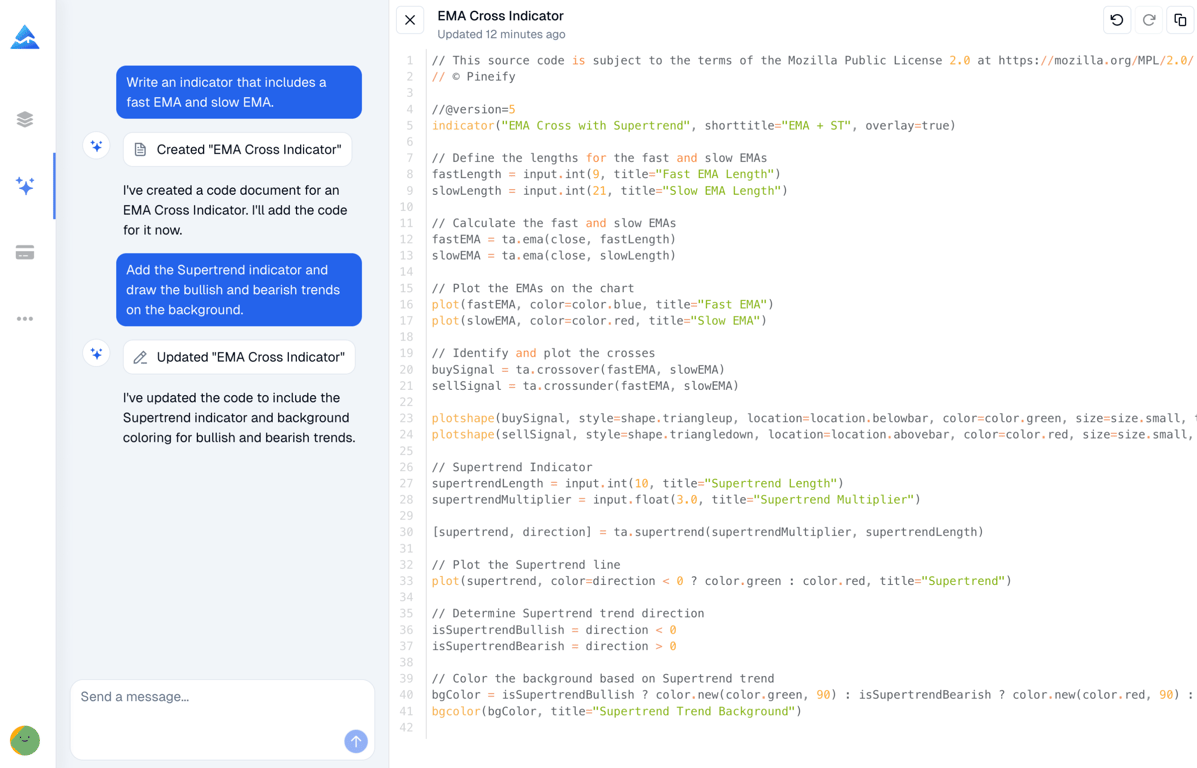Click the first user message about fast EMA
This screenshot has width=1197, height=768.
pos(238,92)
